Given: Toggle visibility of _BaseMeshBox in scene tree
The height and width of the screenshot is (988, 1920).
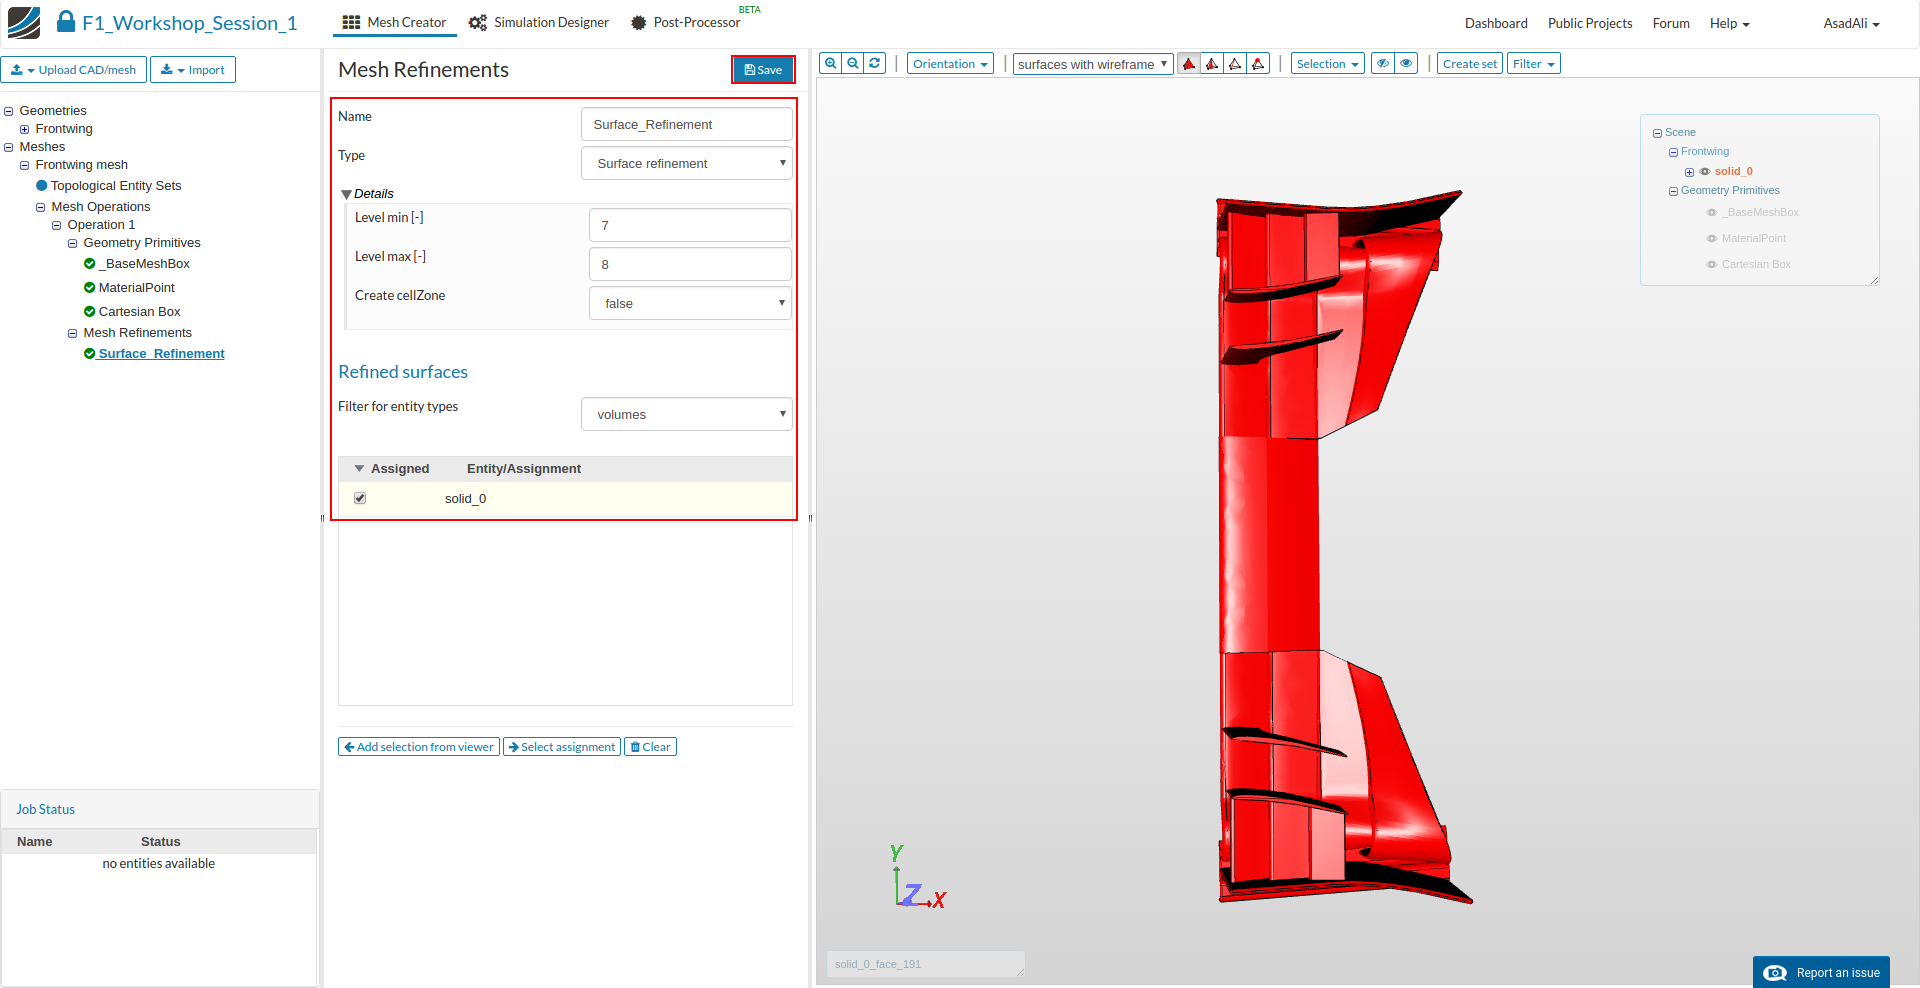Looking at the screenshot, I should point(1712,212).
